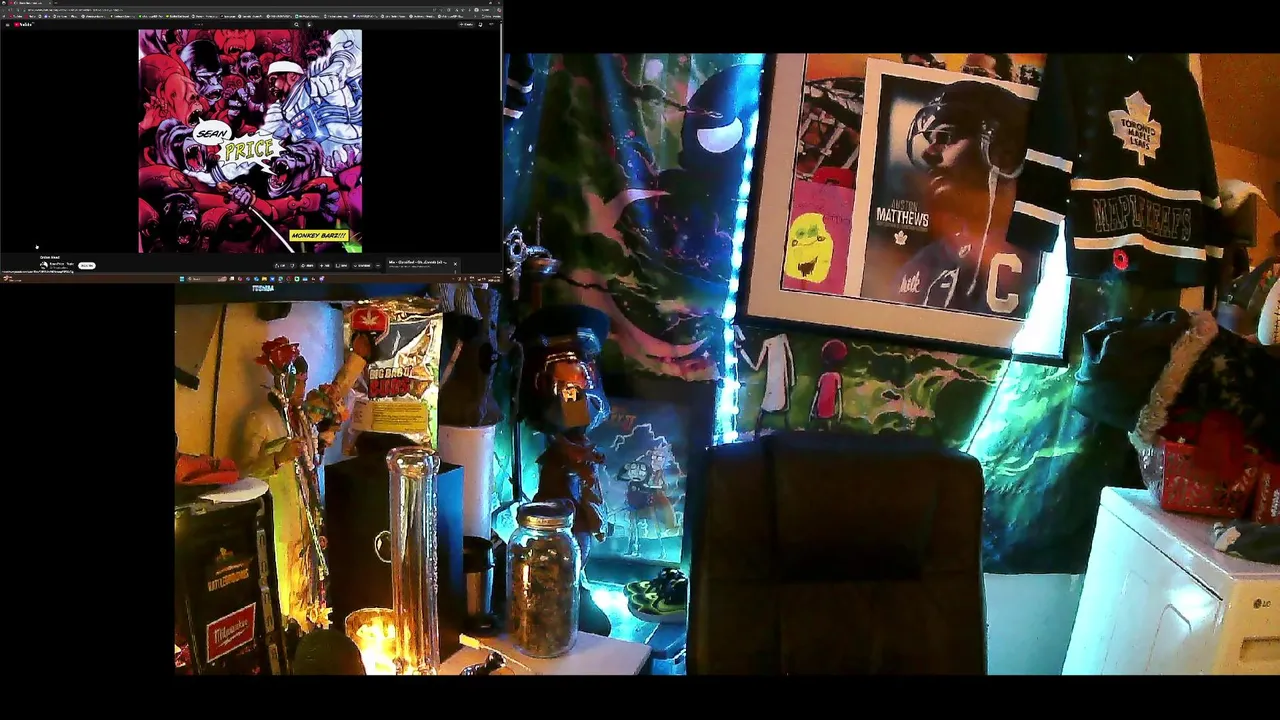
Task: Open the taskbar clock and date
Action: 494,279
